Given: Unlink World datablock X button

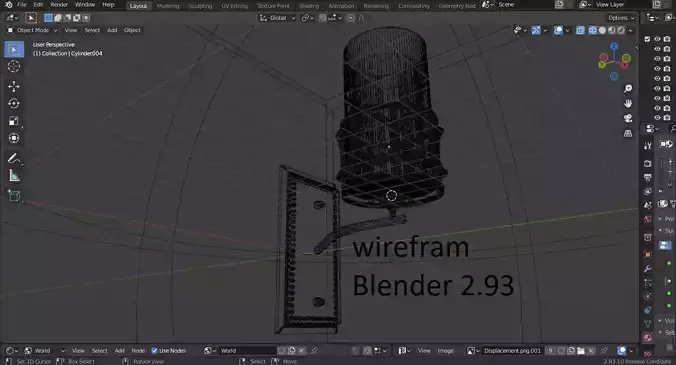Looking at the screenshot, I should pos(301,351).
